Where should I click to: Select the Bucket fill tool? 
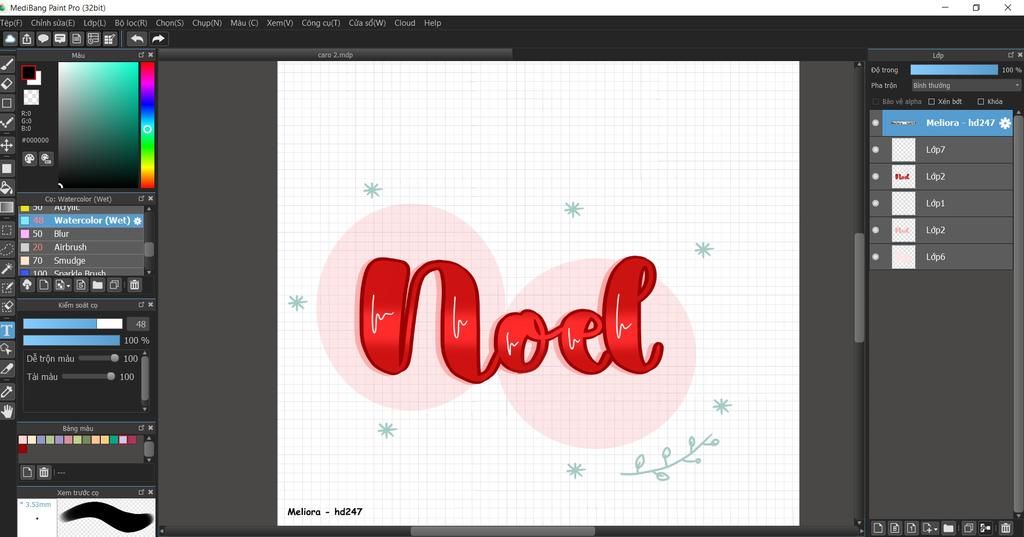tap(7, 188)
